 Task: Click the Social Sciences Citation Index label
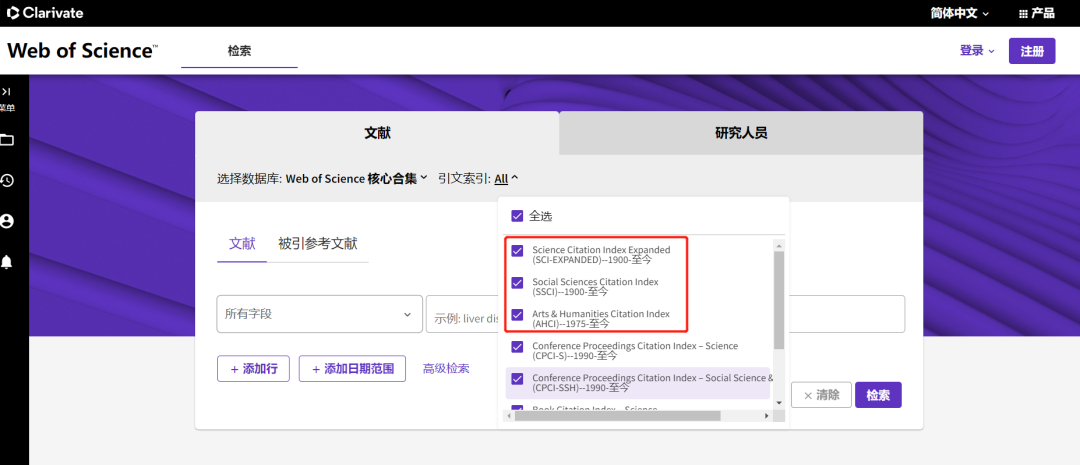pyautogui.click(x=596, y=287)
